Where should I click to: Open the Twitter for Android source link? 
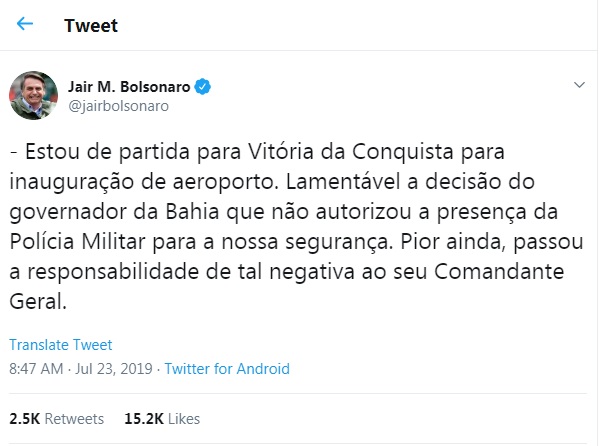coord(227,369)
